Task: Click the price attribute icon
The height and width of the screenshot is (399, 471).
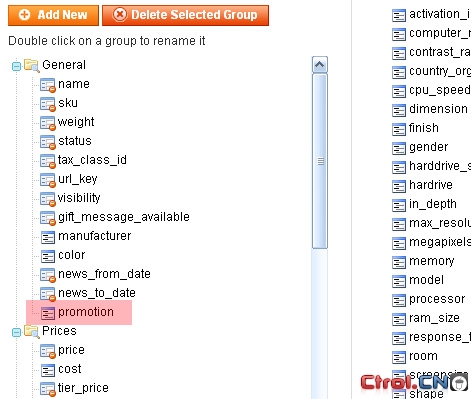Action: (x=48, y=351)
